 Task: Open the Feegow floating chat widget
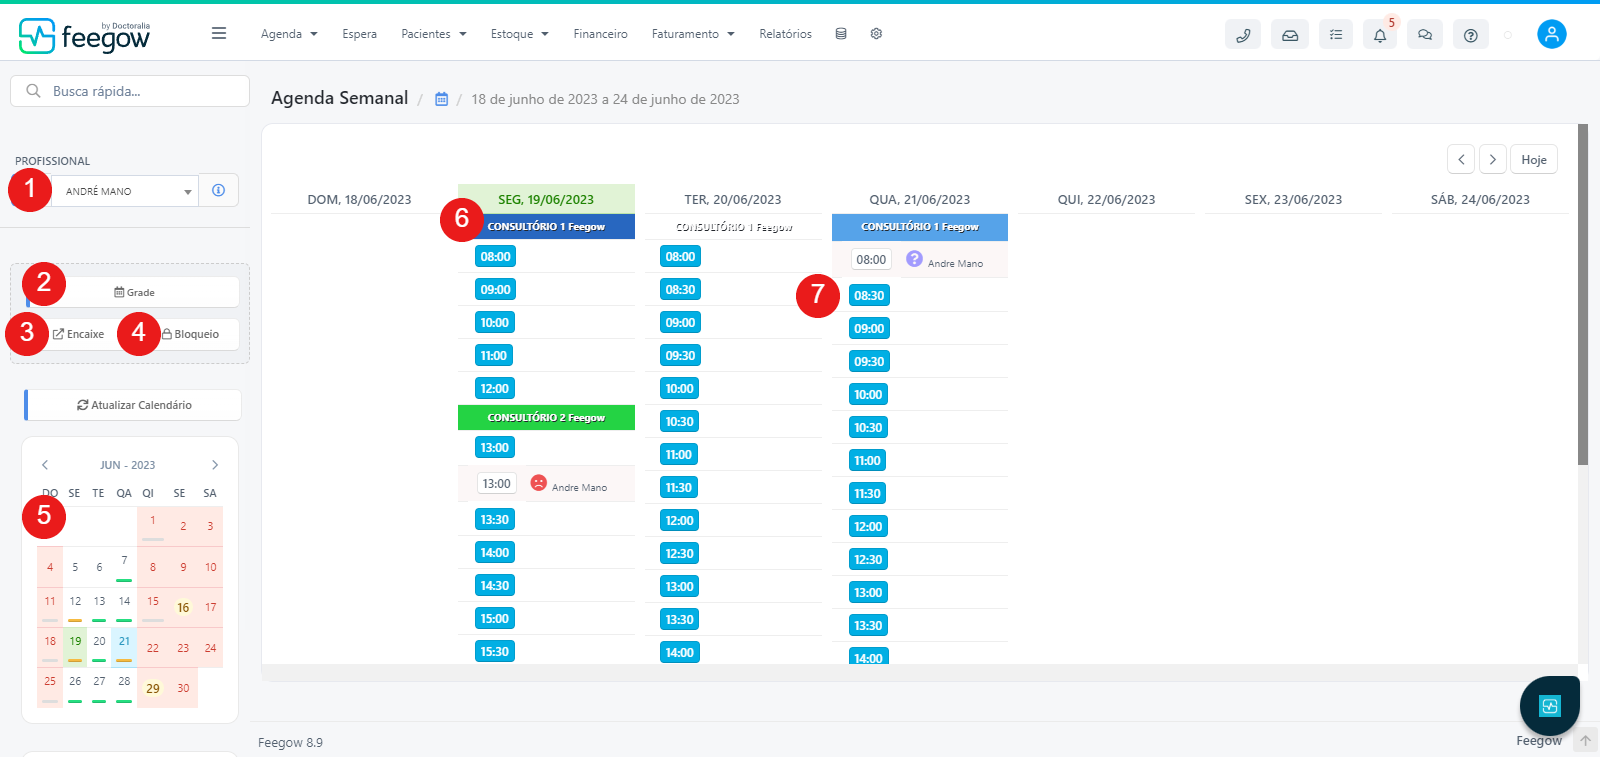coord(1550,706)
